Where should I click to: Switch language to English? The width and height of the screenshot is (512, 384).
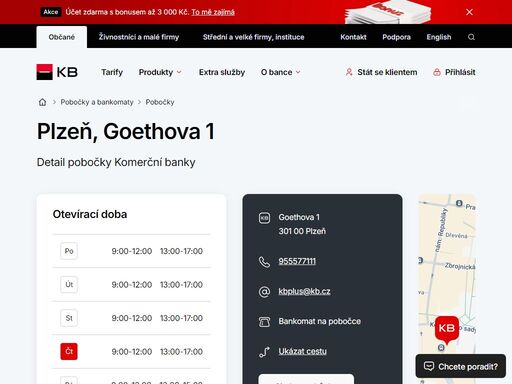[439, 37]
